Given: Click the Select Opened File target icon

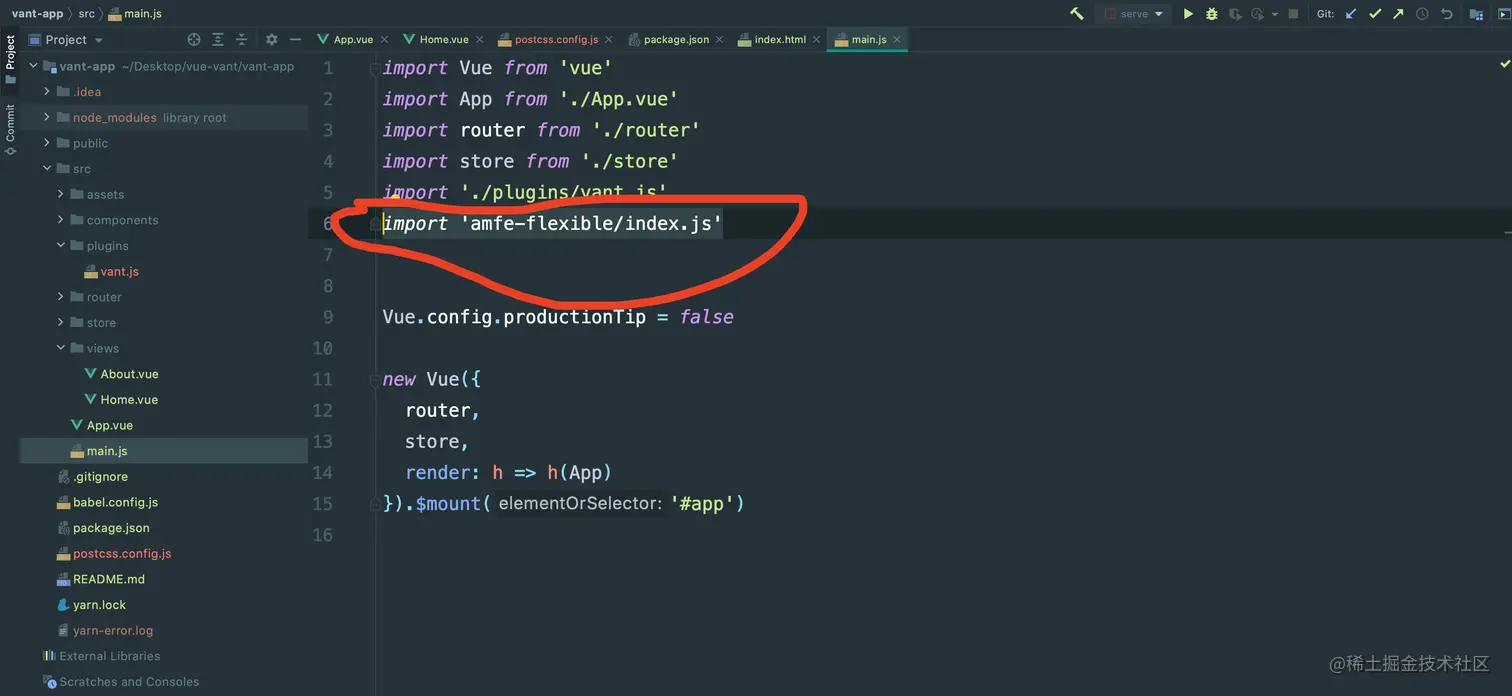Looking at the screenshot, I should [x=194, y=40].
